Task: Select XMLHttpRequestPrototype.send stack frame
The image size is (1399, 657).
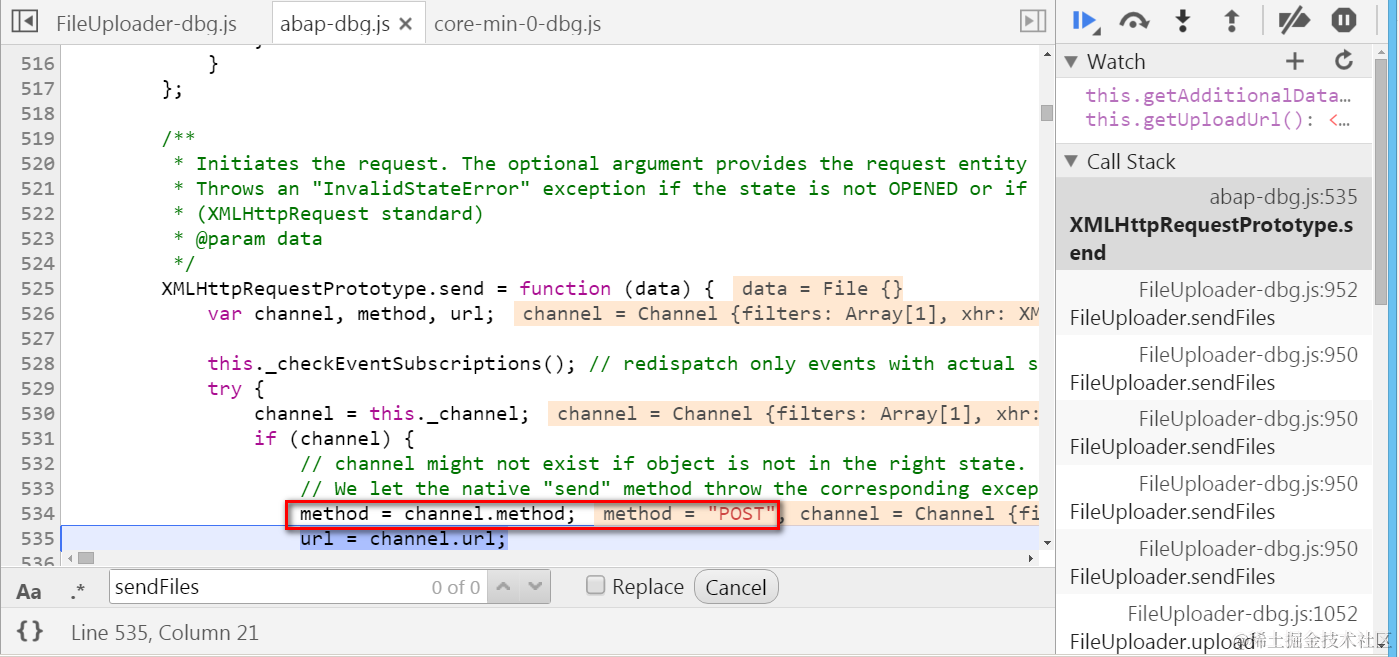Action: [1214, 225]
